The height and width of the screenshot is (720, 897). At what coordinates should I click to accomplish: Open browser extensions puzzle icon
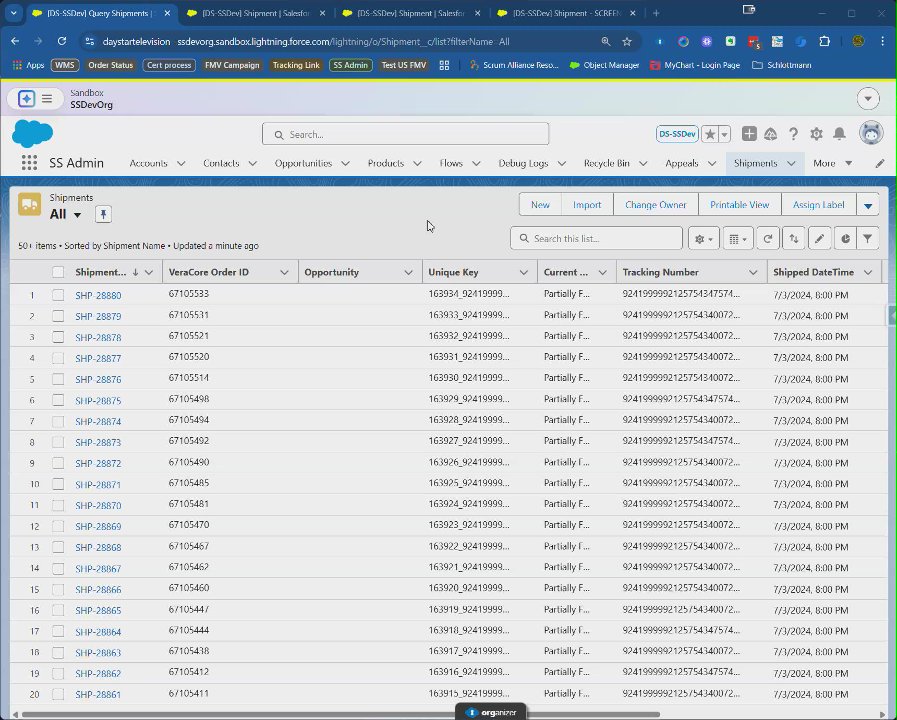coord(824,41)
